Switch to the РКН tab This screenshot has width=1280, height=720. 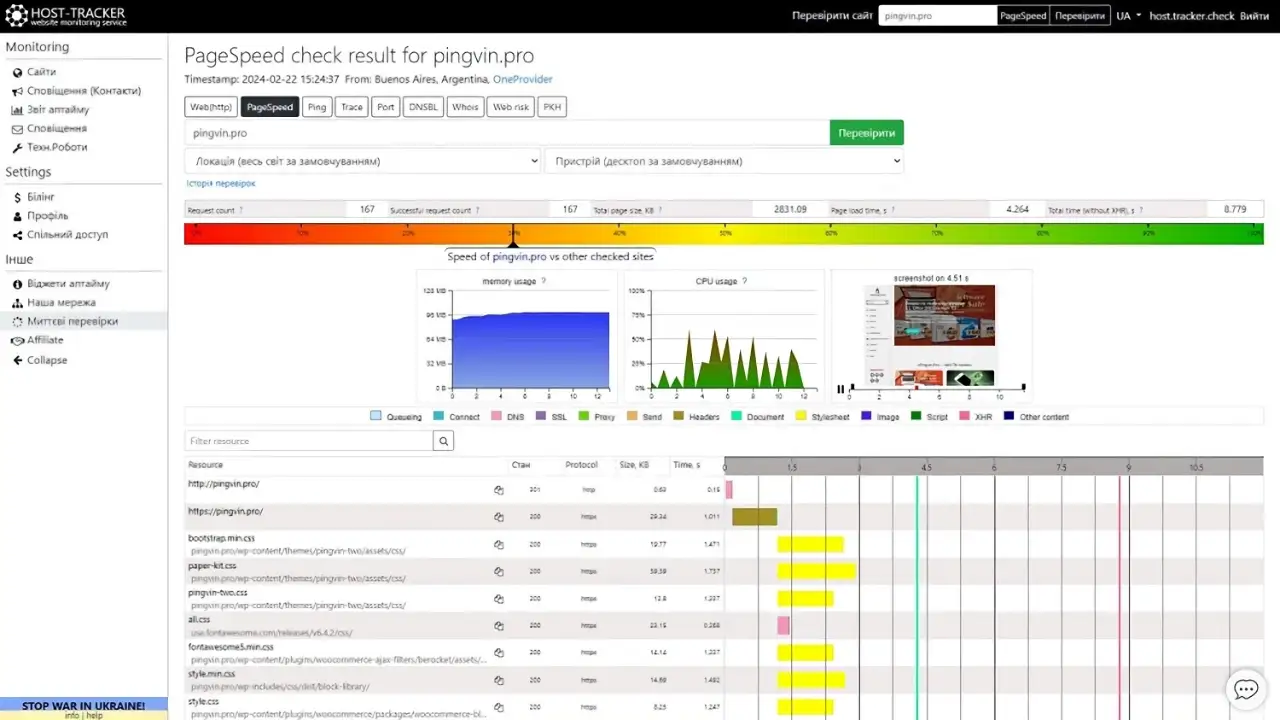(551, 107)
